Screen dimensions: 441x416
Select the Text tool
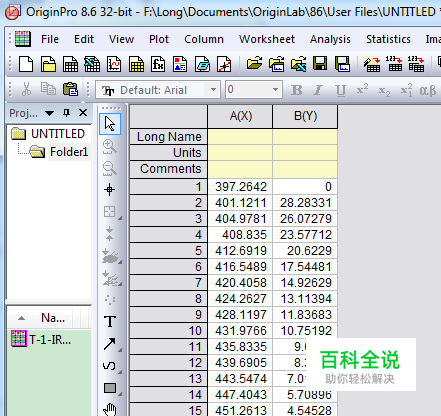(x=110, y=322)
